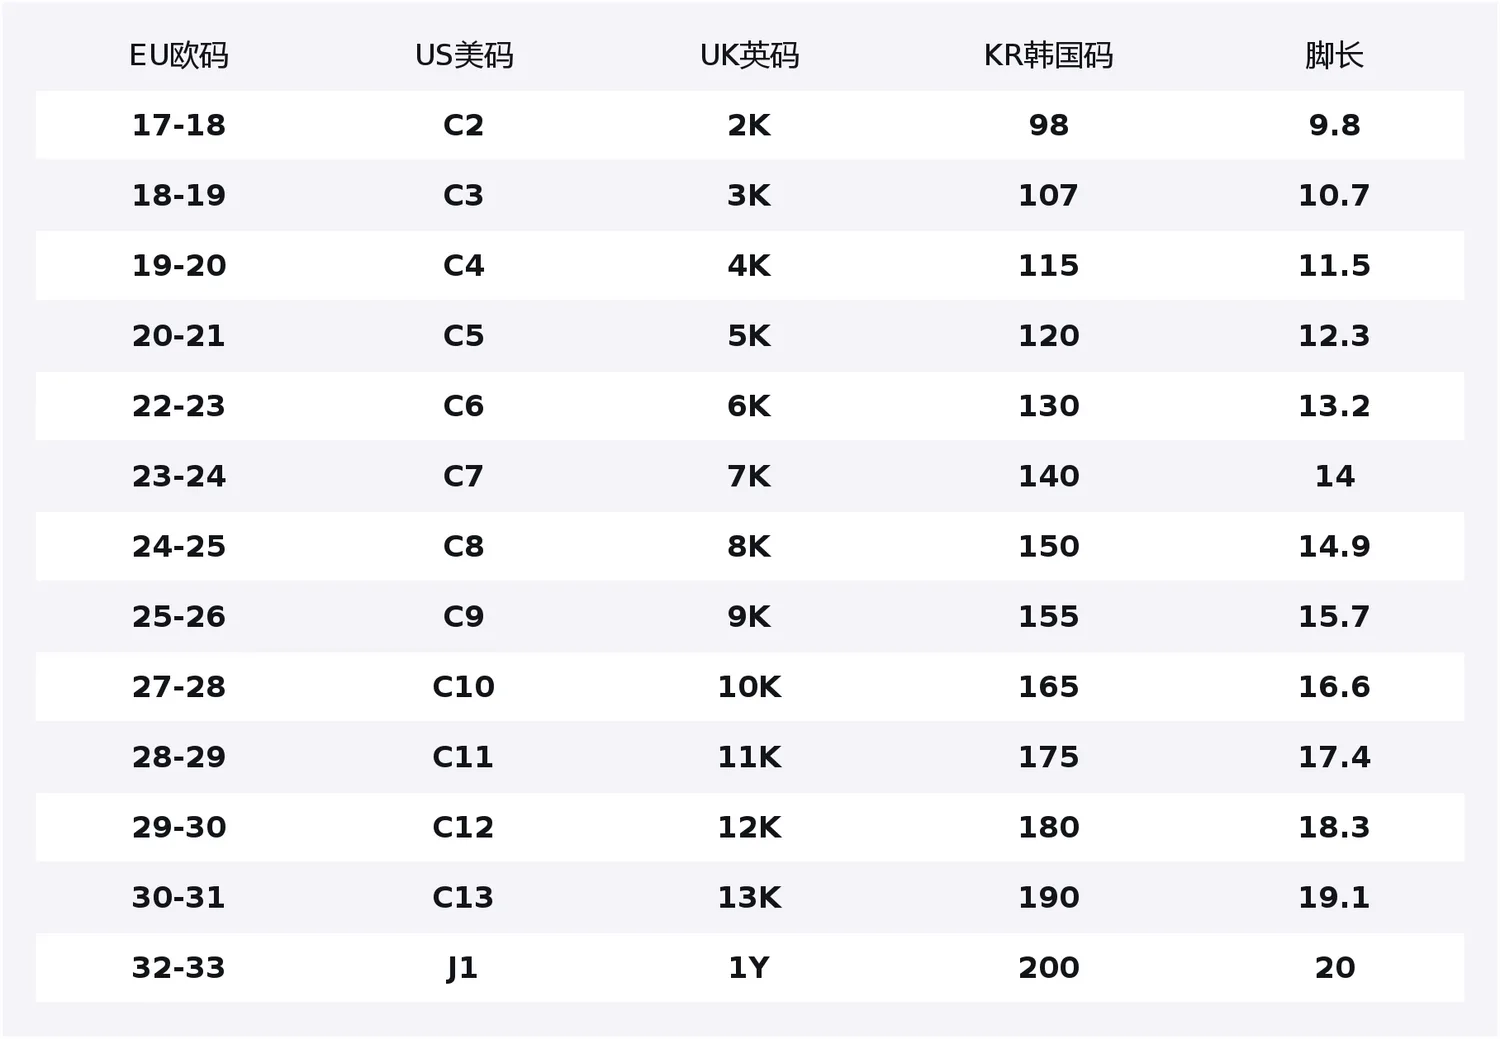The image size is (1500, 1039).
Task: Select the KR size 165 cell
Action: (1048, 686)
